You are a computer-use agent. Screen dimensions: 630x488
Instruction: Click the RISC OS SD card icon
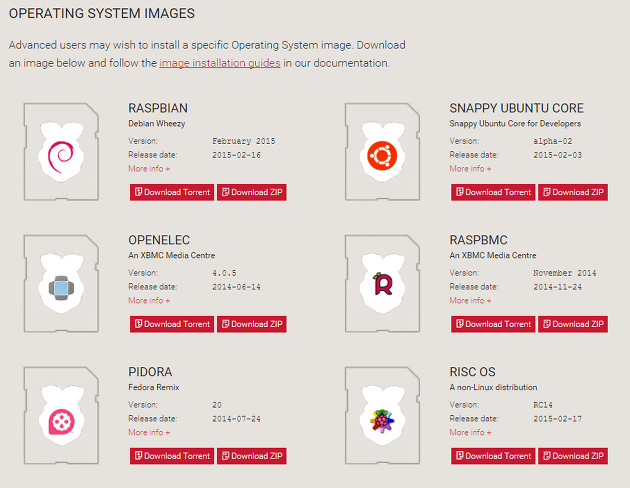point(382,415)
